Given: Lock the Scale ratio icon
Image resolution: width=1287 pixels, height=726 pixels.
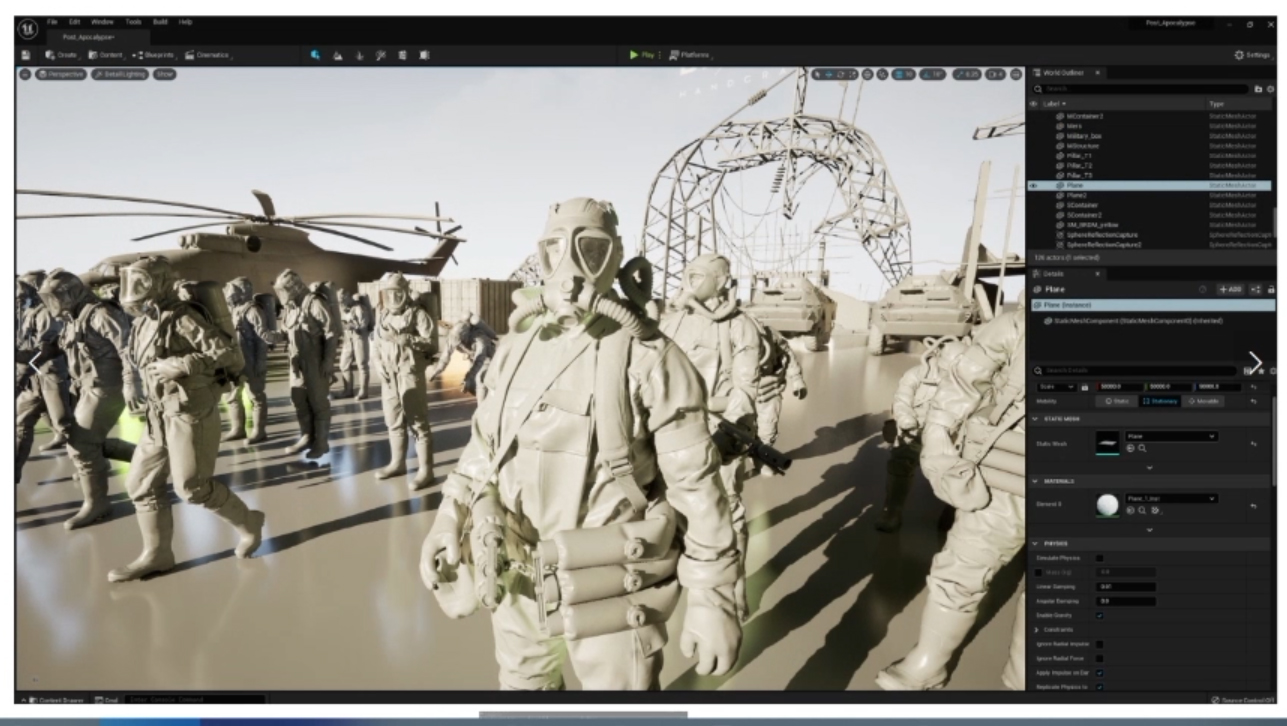Looking at the screenshot, I should pyautogui.click(x=1085, y=387).
